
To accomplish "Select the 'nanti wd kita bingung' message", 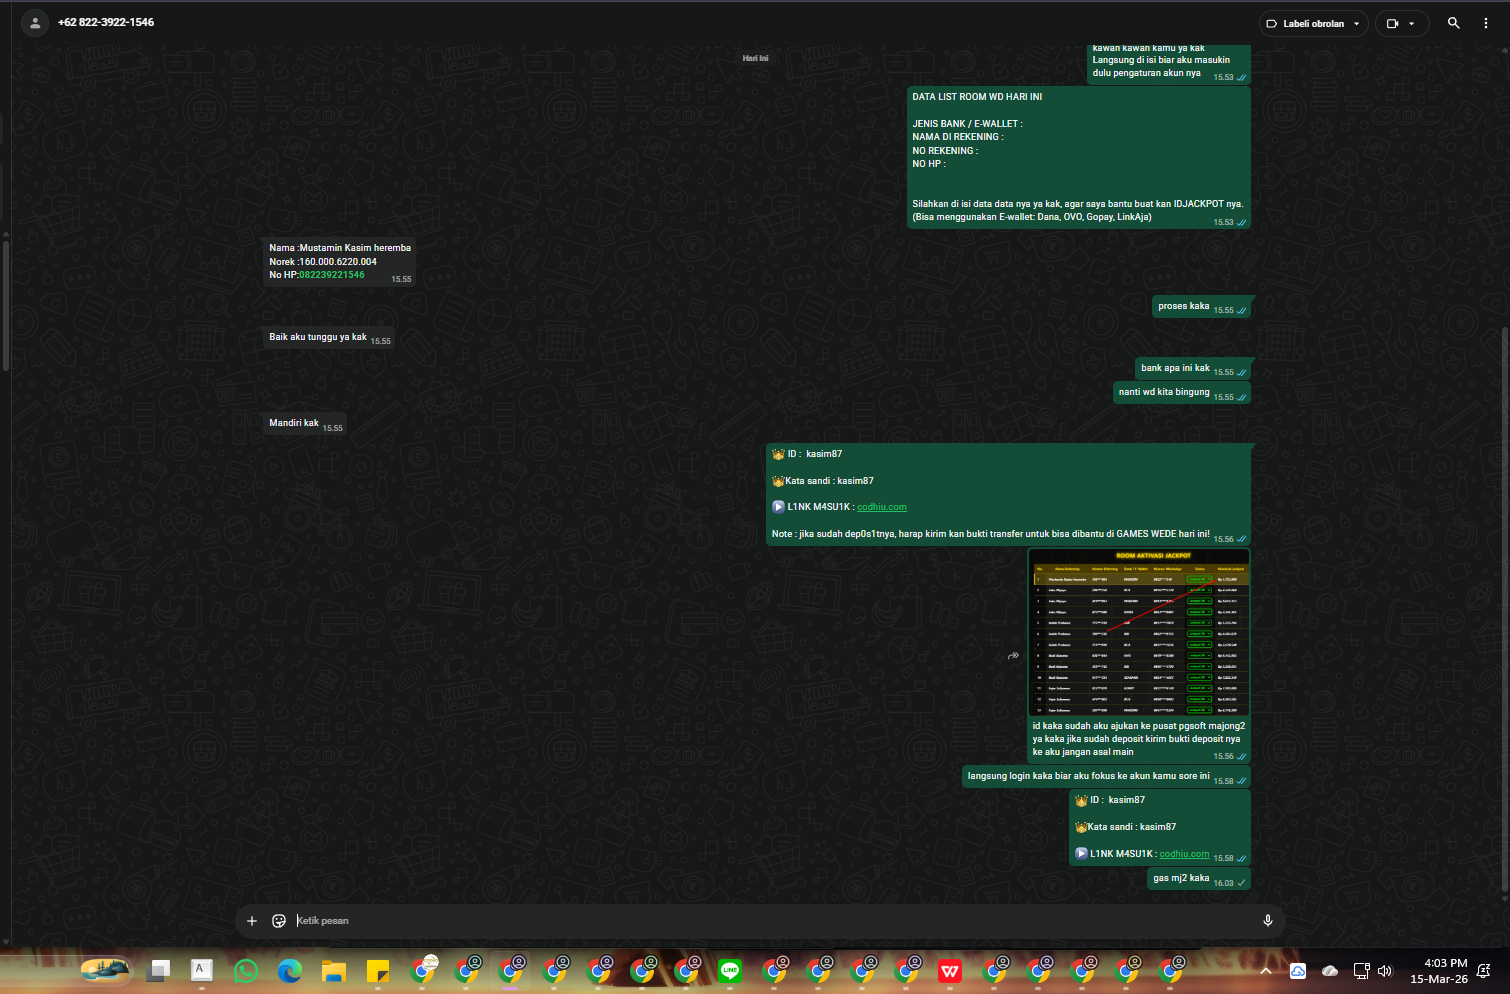I will click(x=1182, y=393).
